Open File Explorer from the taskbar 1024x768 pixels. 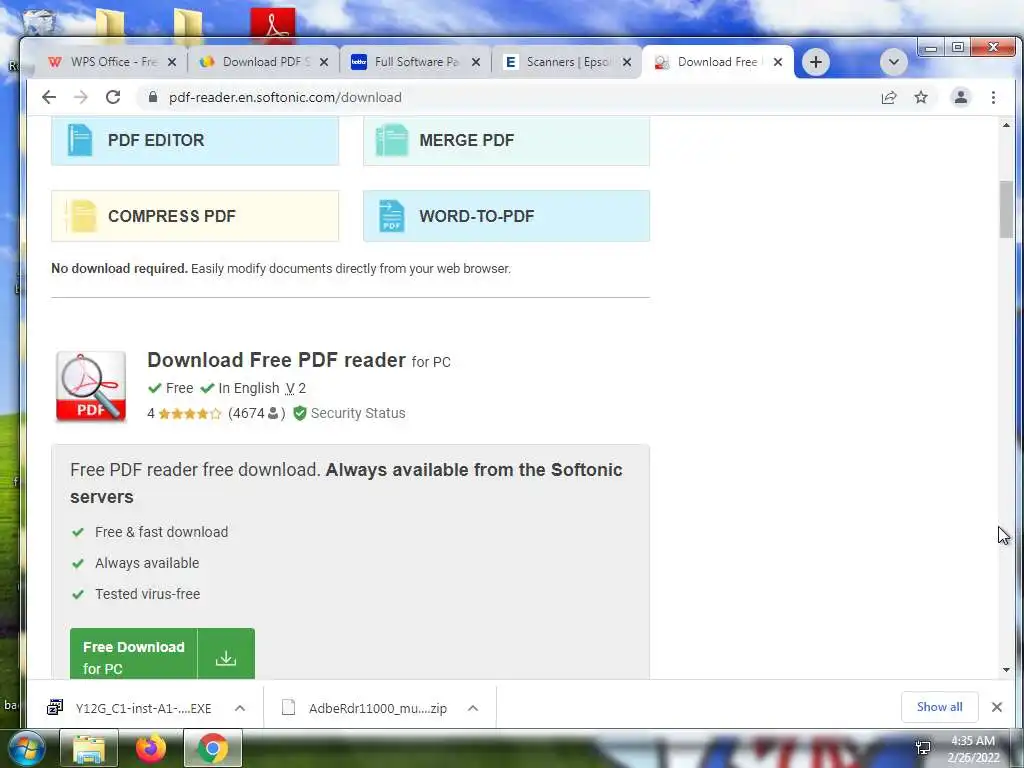tap(89, 748)
